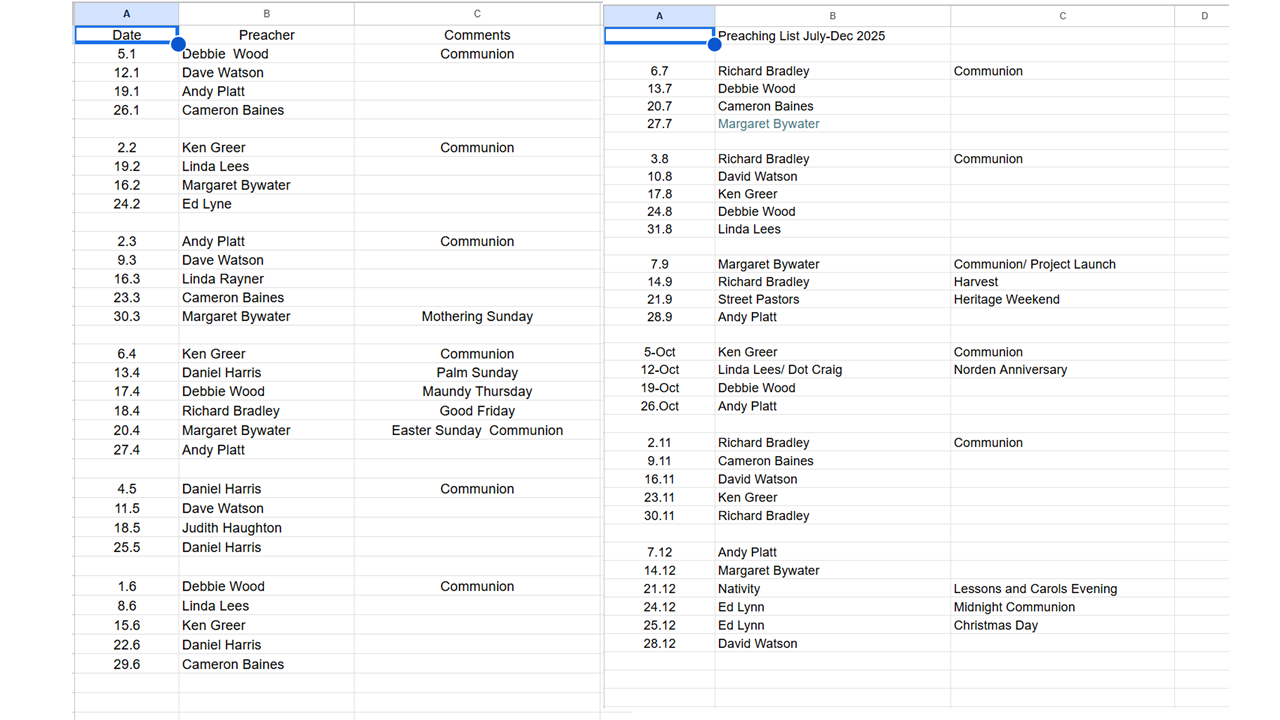This screenshot has width=1280, height=720.
Task: Select the 'Preaching List July-Dec 2025' title cell
Action: [x=832, y=36]
